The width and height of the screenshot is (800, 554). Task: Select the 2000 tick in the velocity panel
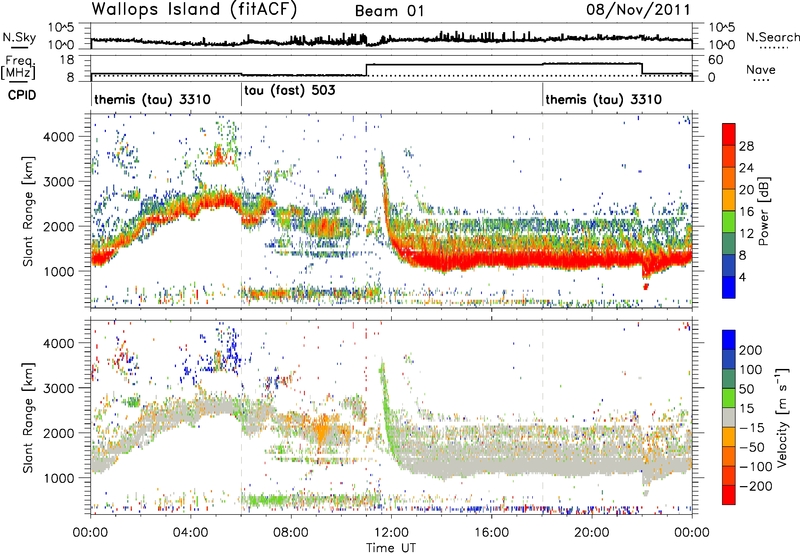(58, 433)
